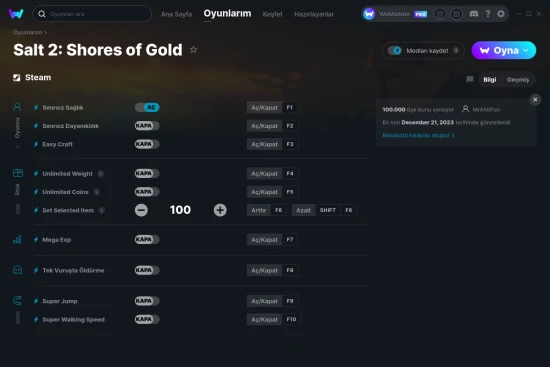
Task: Click Azalt hotkey button SHIFT F6
Action: (x=324, y=210)
